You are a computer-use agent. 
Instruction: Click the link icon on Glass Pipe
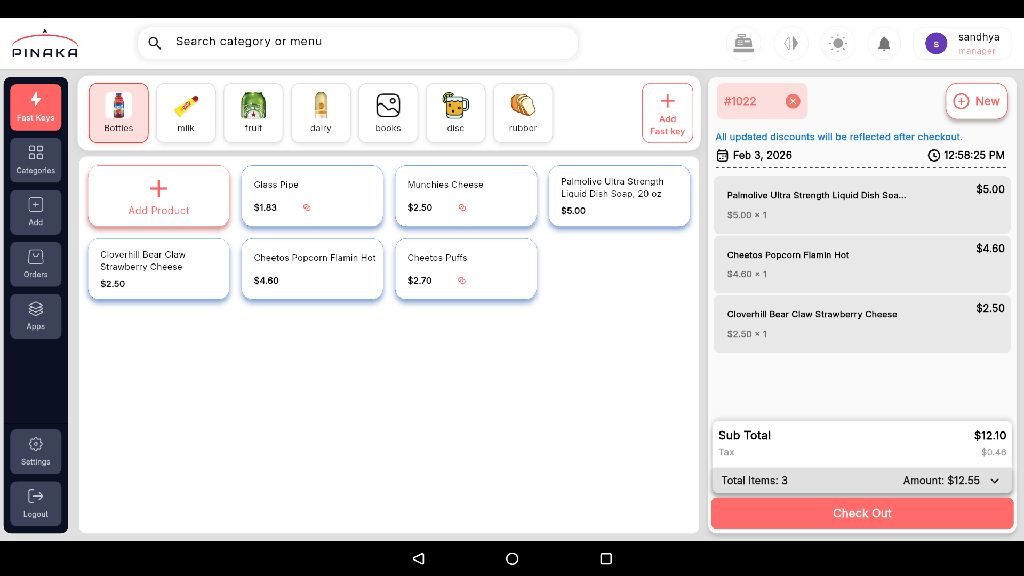point(307,208)
